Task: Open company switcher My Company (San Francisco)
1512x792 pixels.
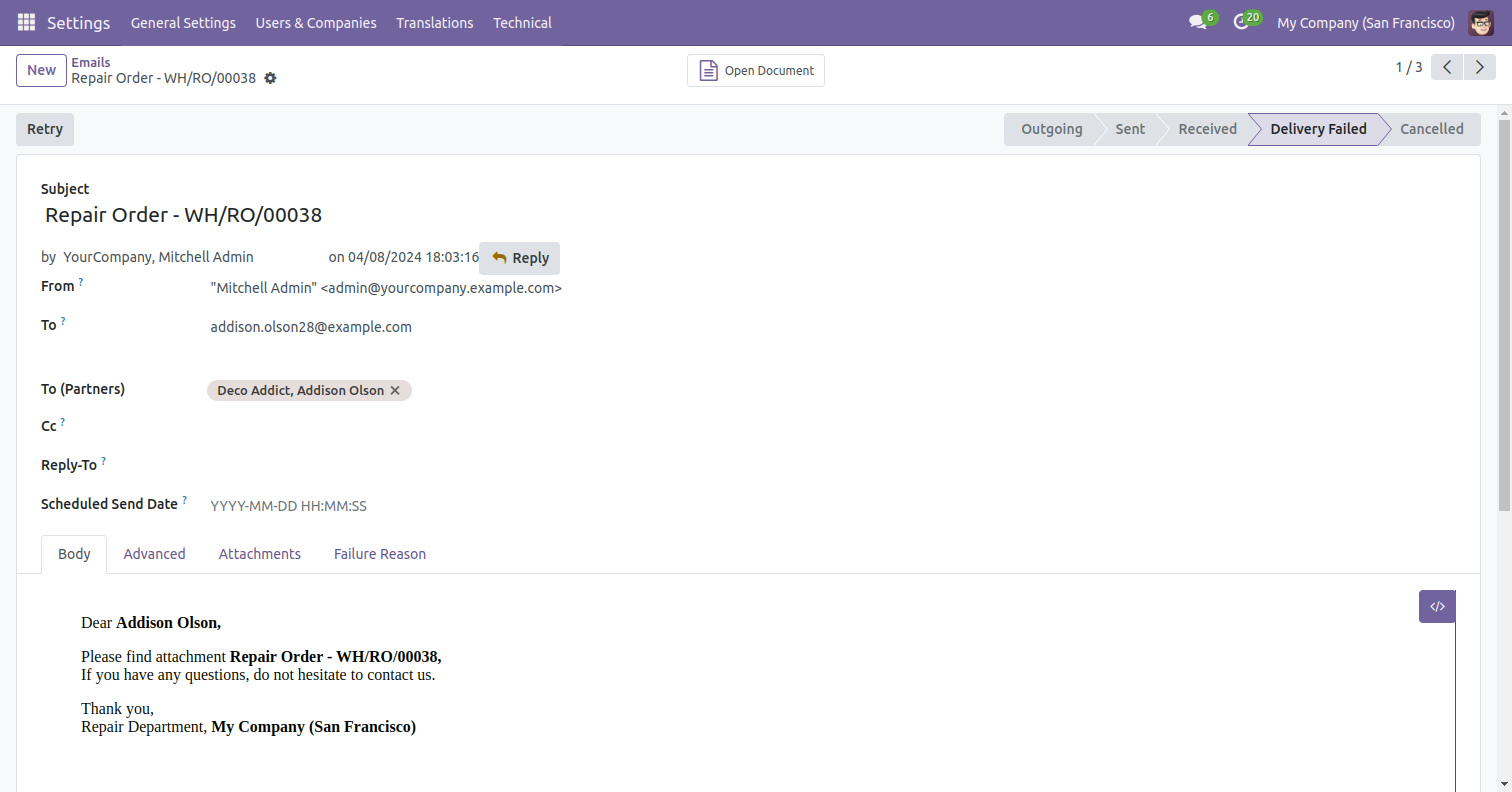Action: tap(1366, 22)
